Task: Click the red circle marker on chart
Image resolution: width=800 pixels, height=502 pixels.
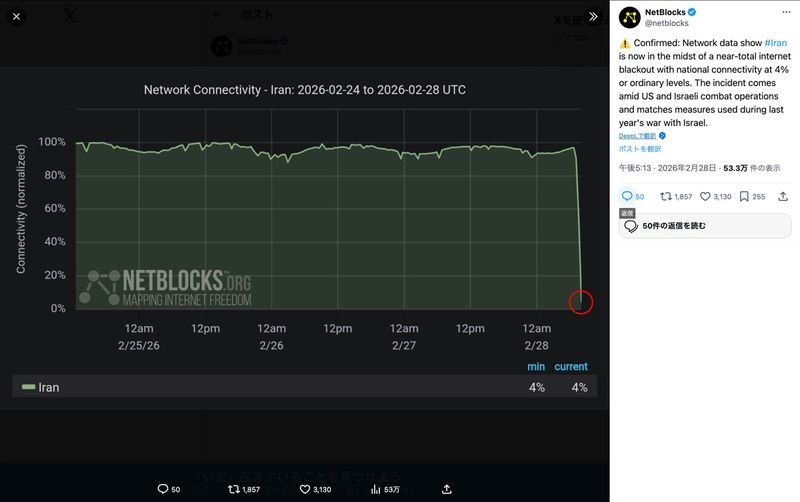Action: click(x=580, y=300)
